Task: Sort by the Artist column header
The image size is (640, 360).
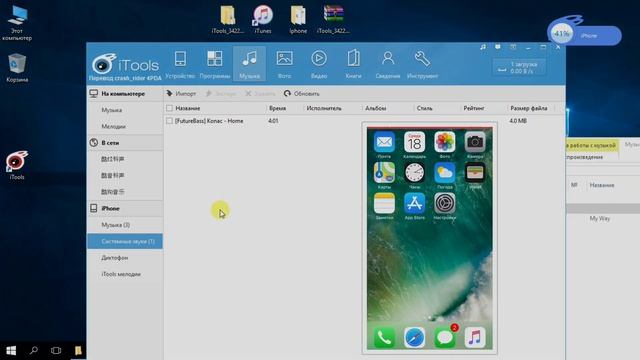Action: tap(324, 108)
